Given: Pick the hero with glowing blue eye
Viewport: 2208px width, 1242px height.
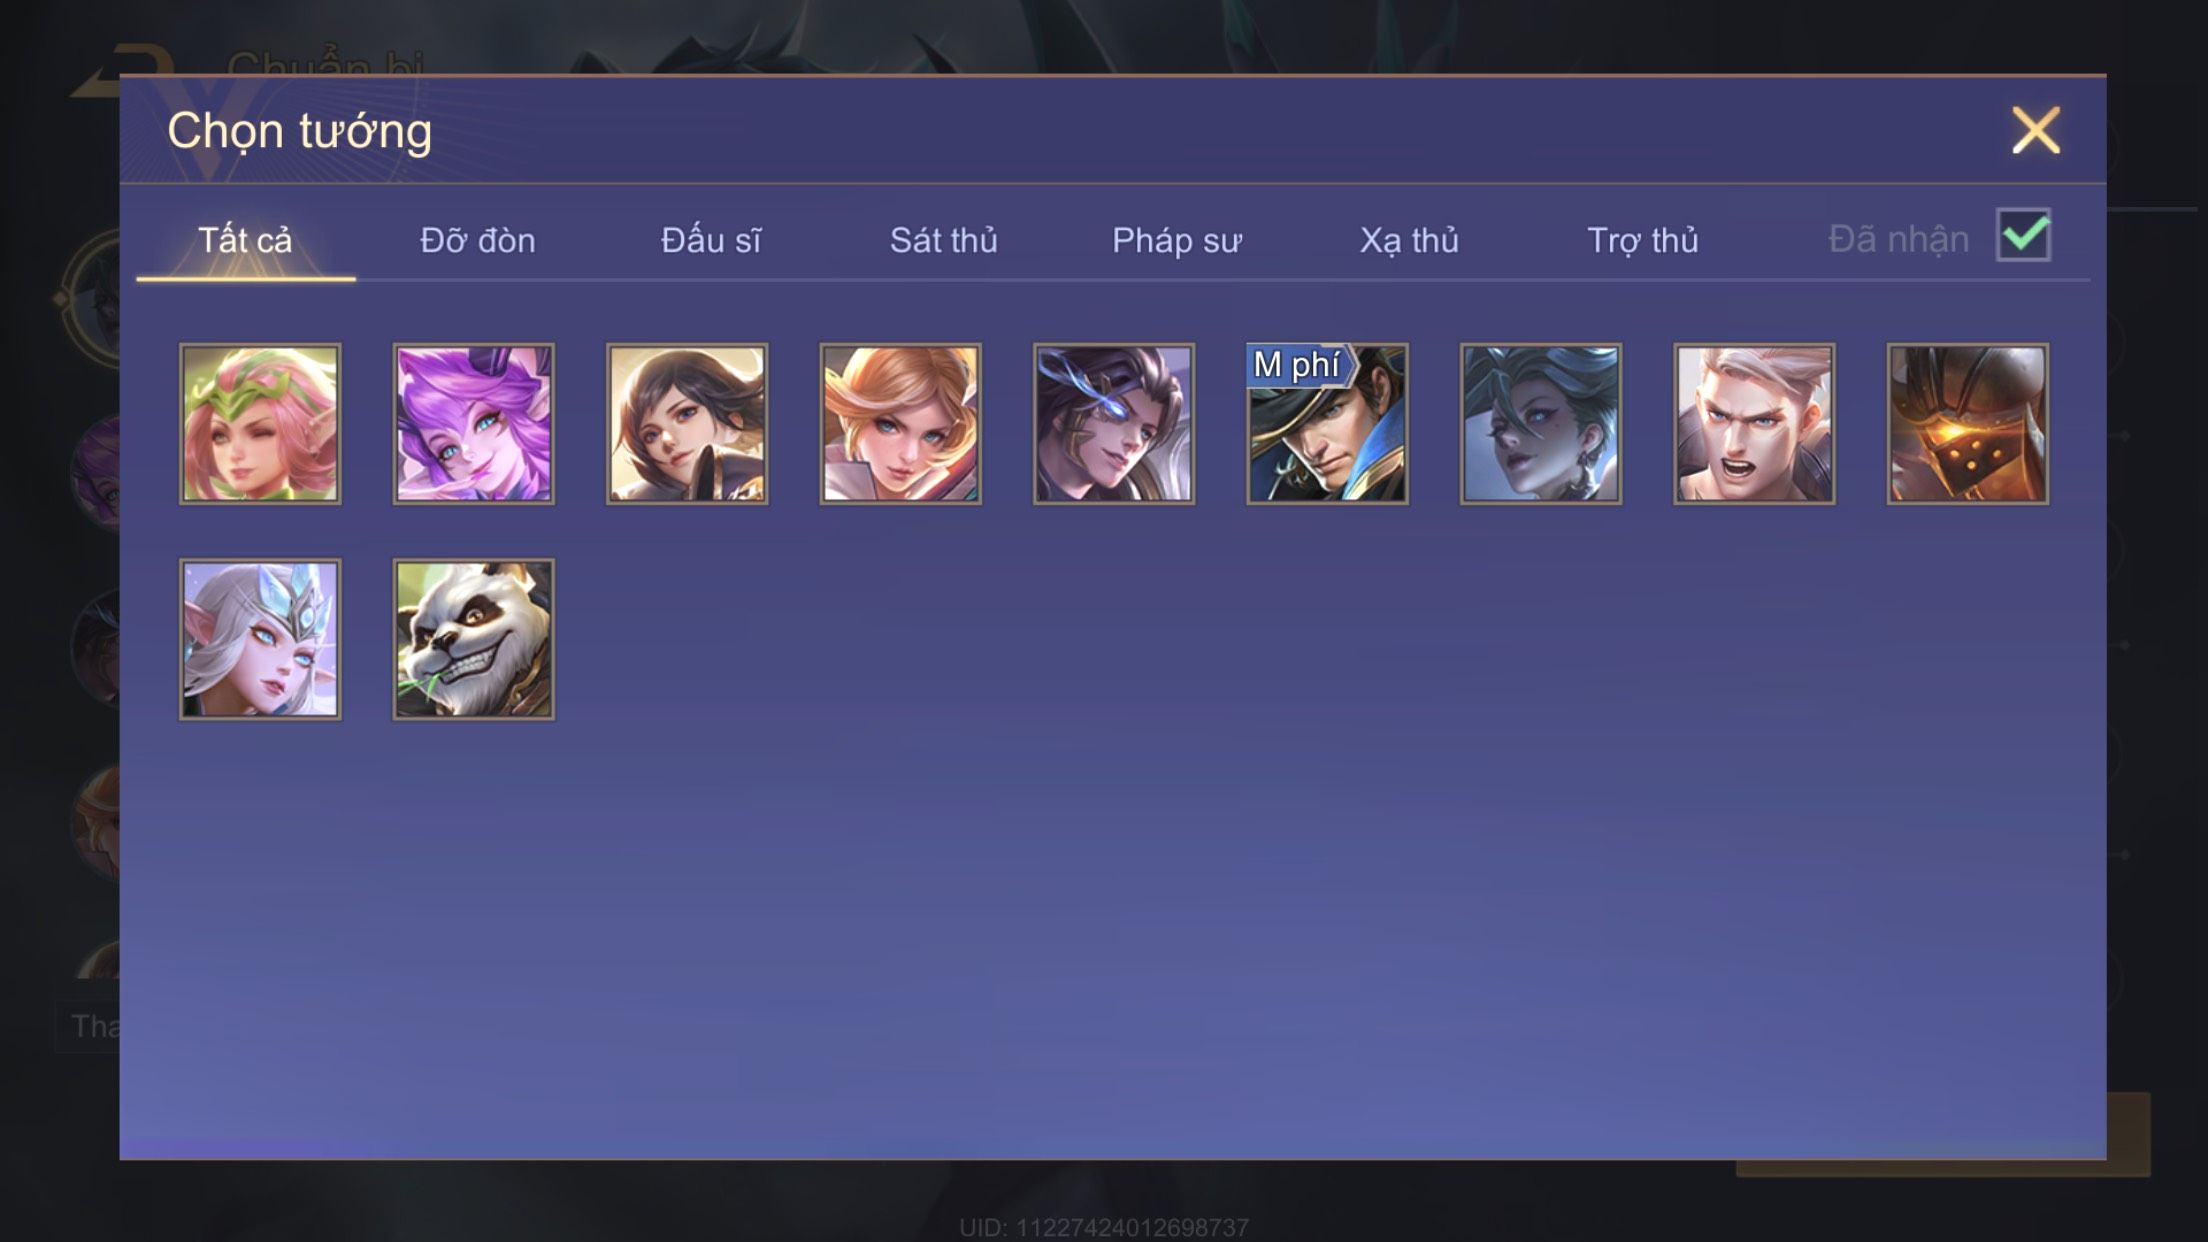Looking at the screenshot, I should pos(1114,424).
